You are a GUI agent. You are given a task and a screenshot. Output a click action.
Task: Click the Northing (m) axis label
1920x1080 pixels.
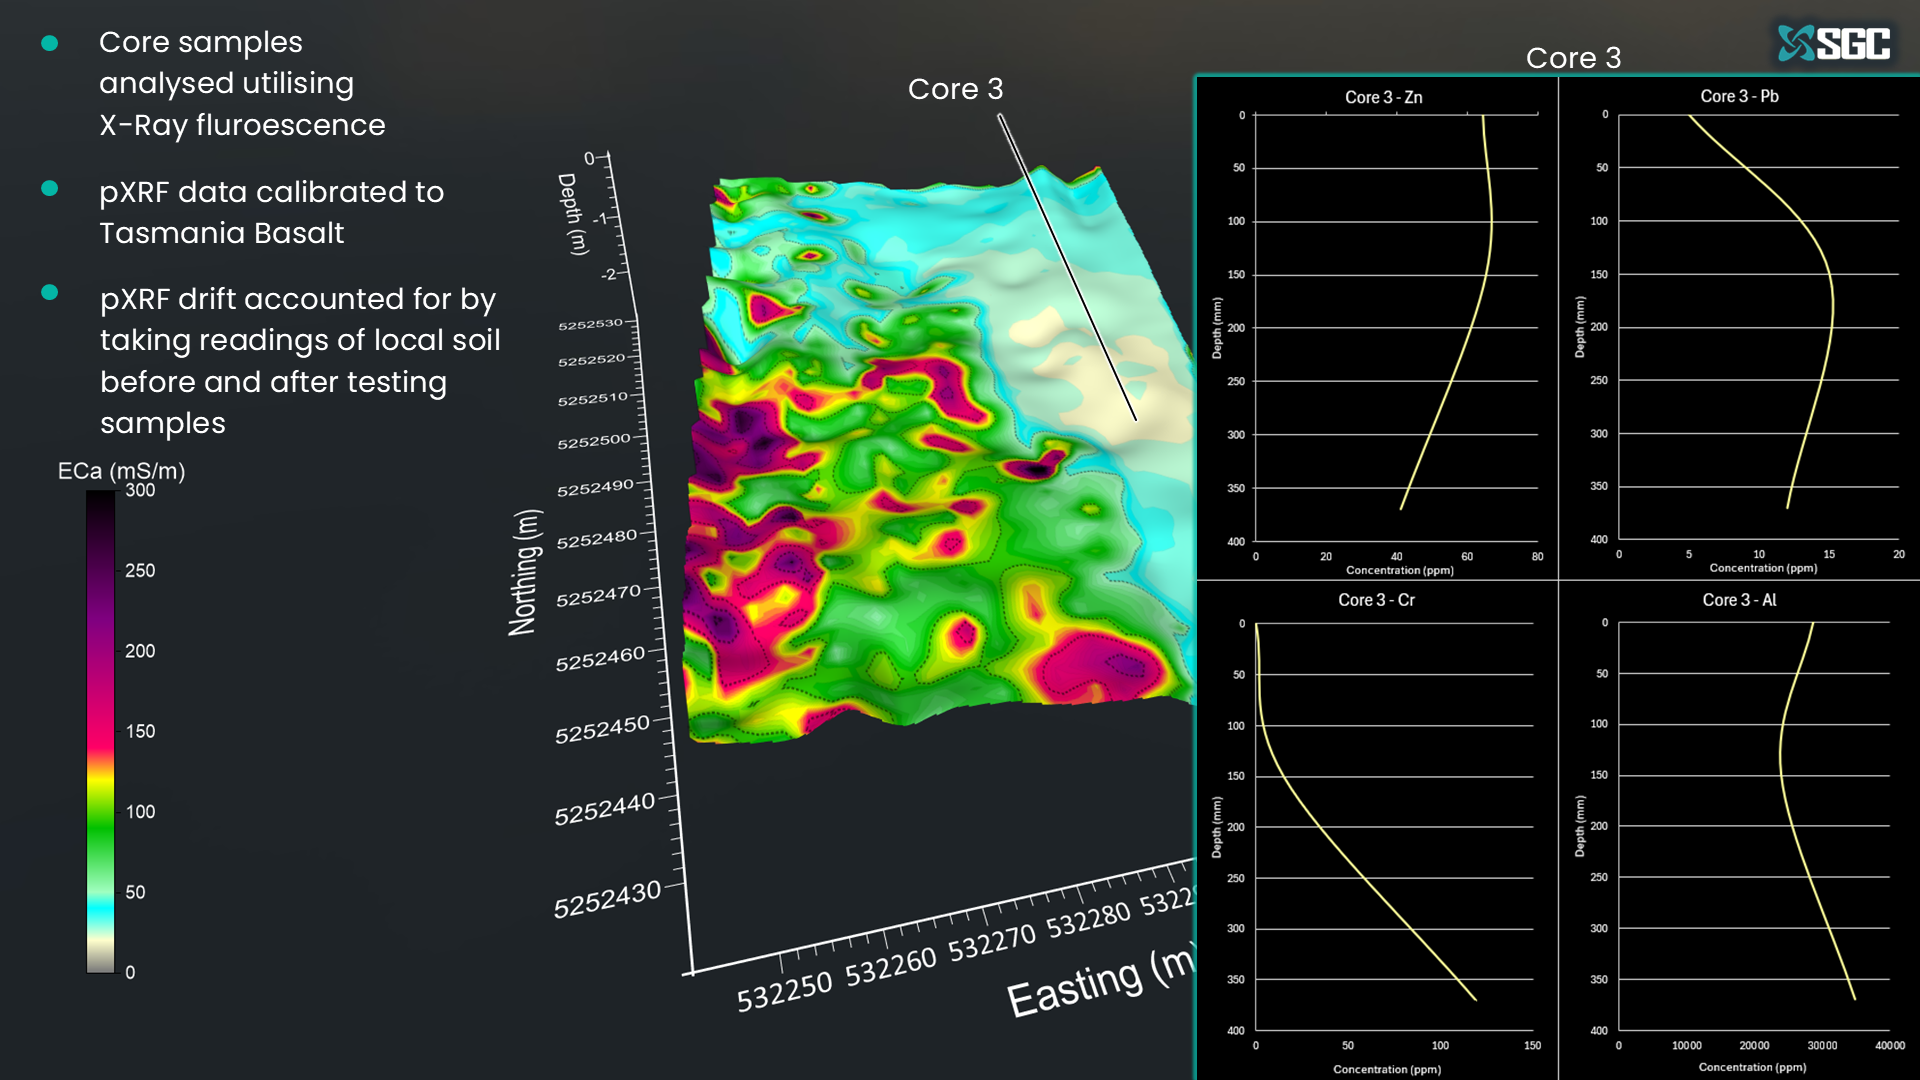click(x=525, y=572)
